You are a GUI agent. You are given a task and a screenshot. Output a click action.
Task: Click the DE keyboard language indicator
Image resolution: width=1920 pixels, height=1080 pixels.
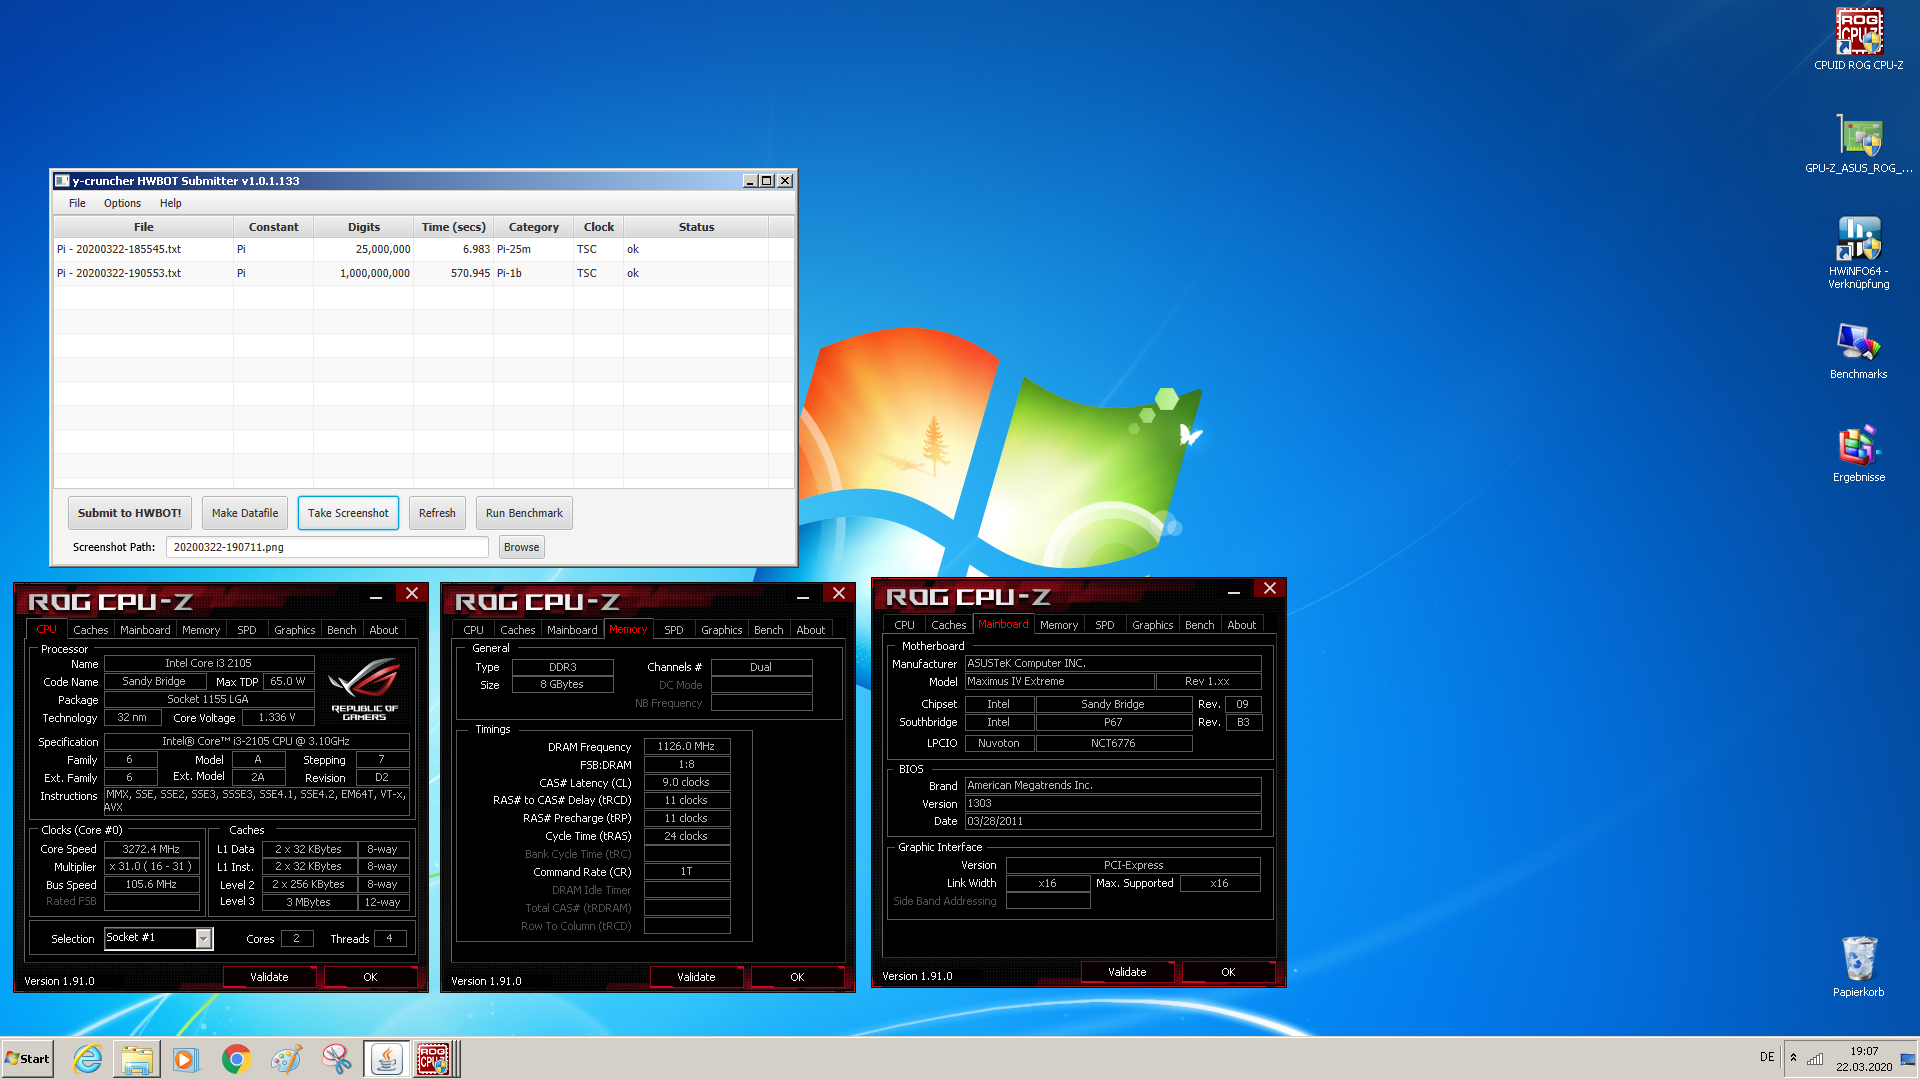tap(1767, 1058)
